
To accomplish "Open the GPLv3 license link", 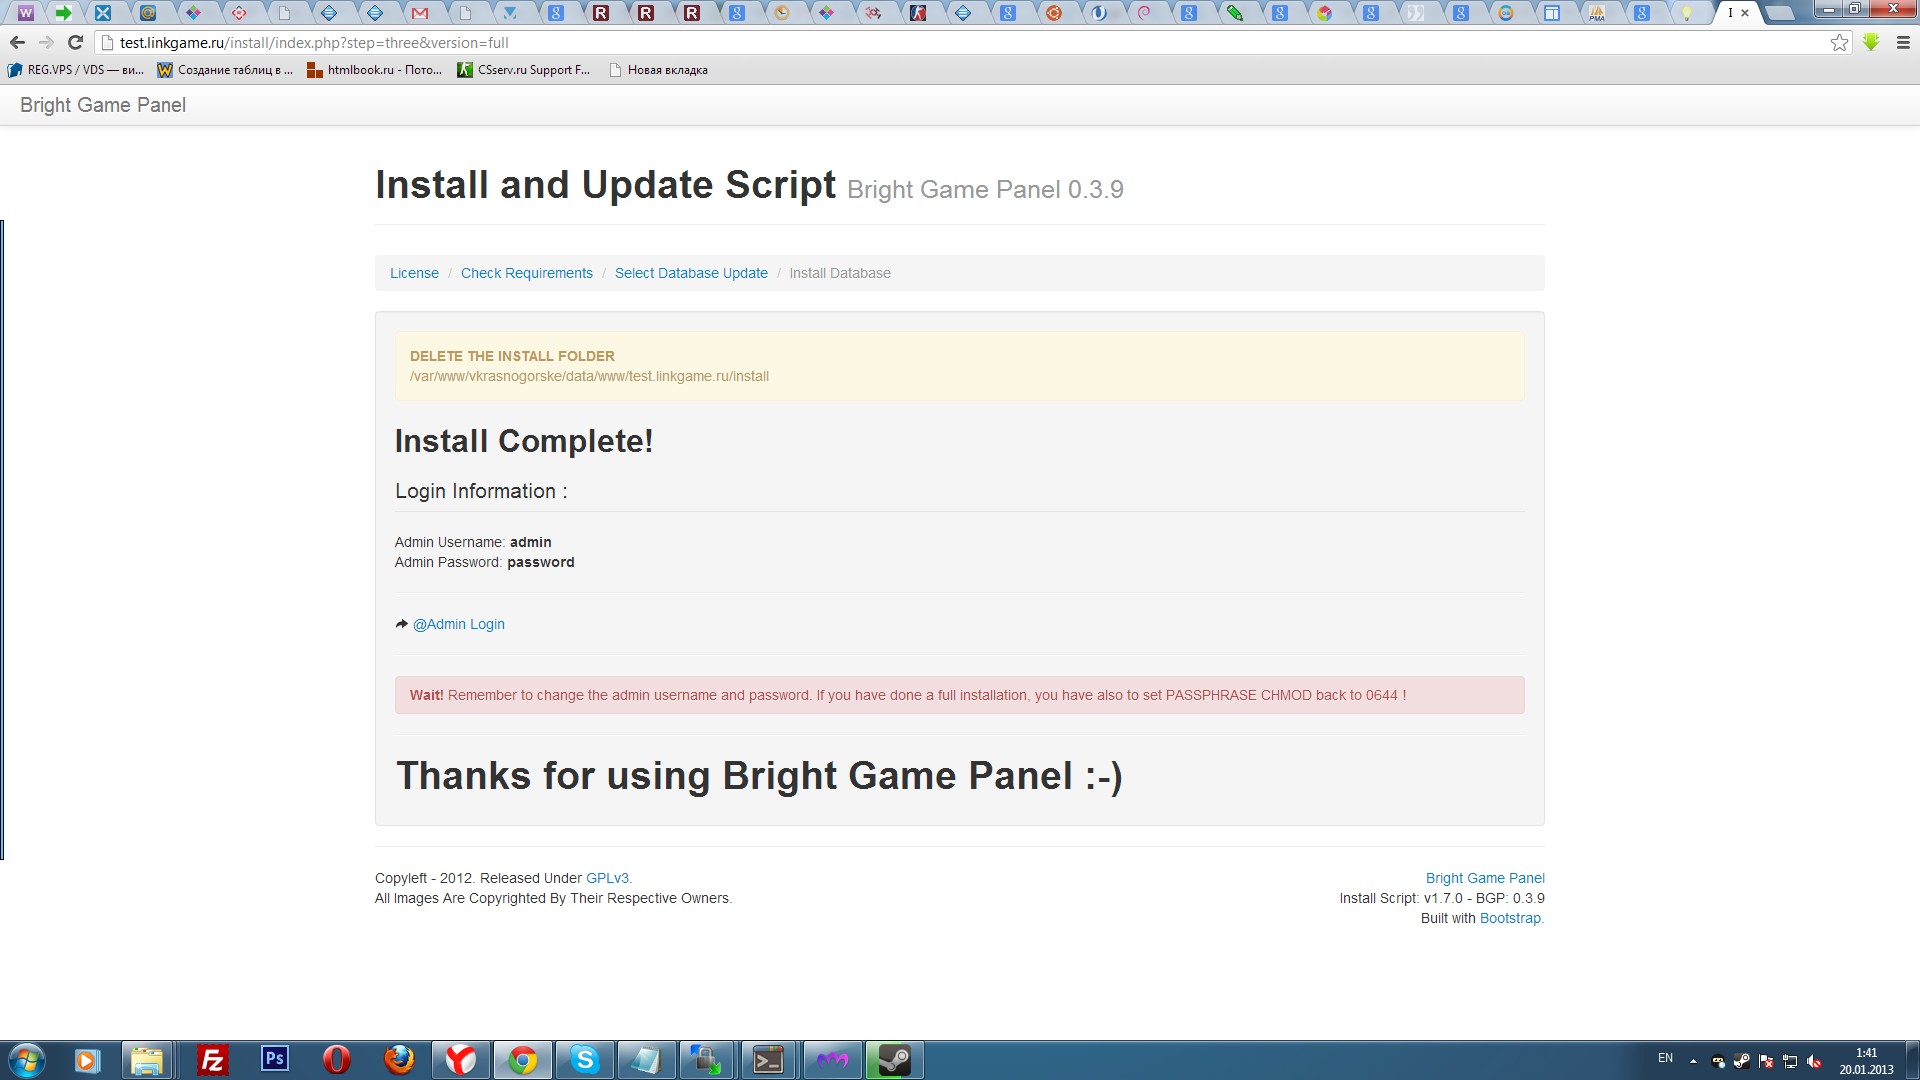I will (x=607, y=878).
